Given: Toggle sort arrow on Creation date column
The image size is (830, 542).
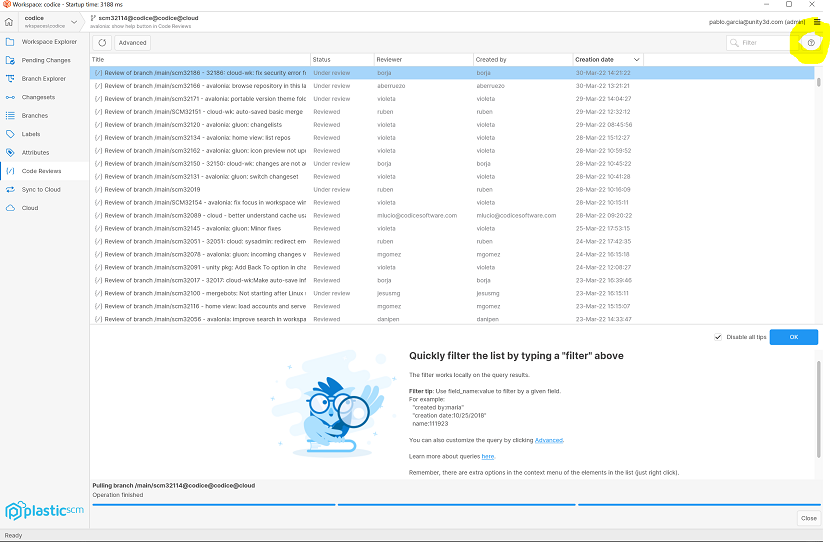Looking at the screenshot, I should point(636,59).
